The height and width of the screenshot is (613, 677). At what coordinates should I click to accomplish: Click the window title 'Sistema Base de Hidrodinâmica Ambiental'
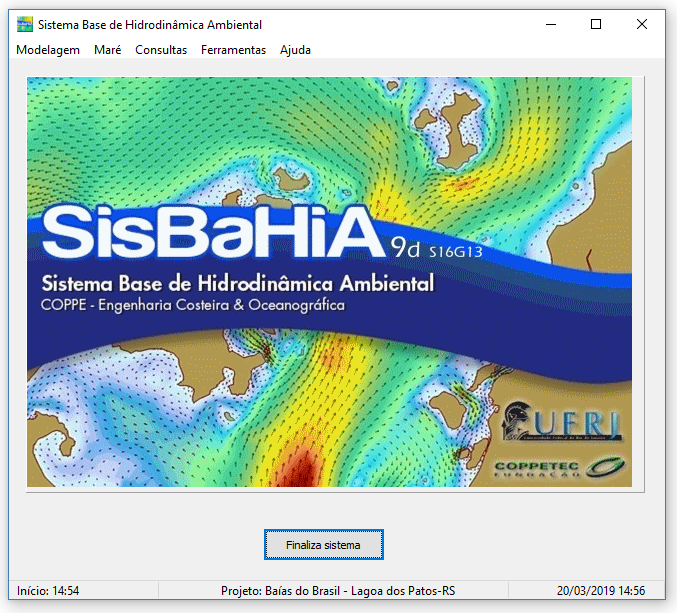(x=150, y=25)
